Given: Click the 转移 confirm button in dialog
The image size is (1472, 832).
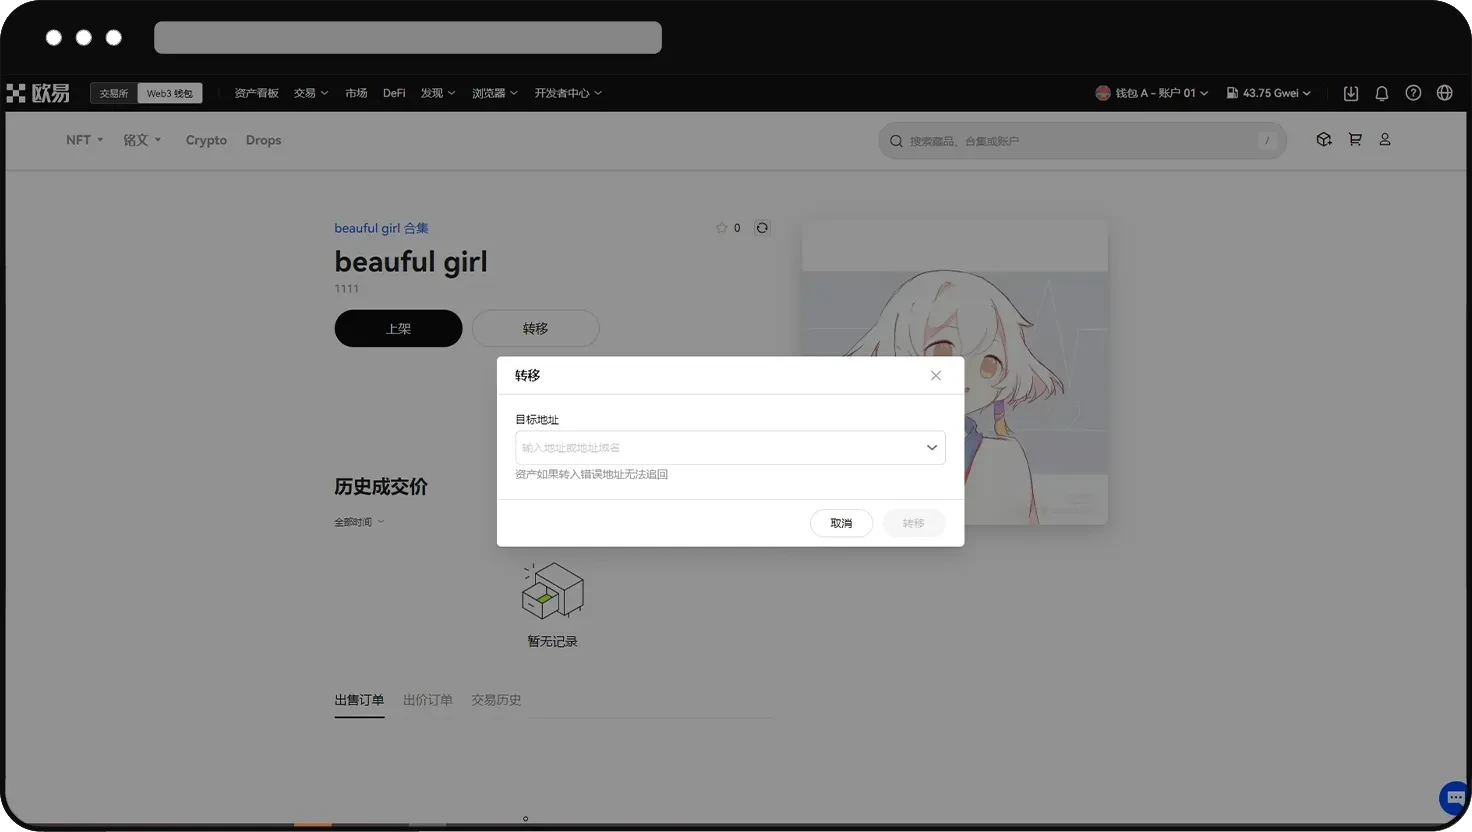Looking at the screenshot, I should (914, 523).
